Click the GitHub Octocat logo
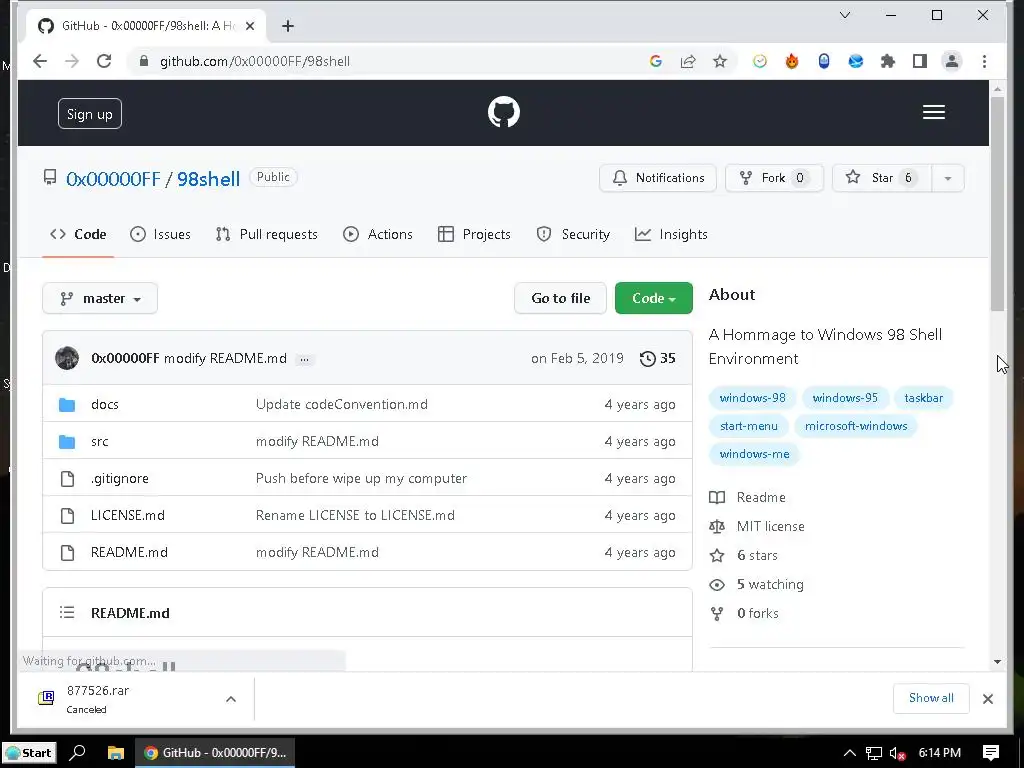The image size is (1024, 768). (504, 112)
